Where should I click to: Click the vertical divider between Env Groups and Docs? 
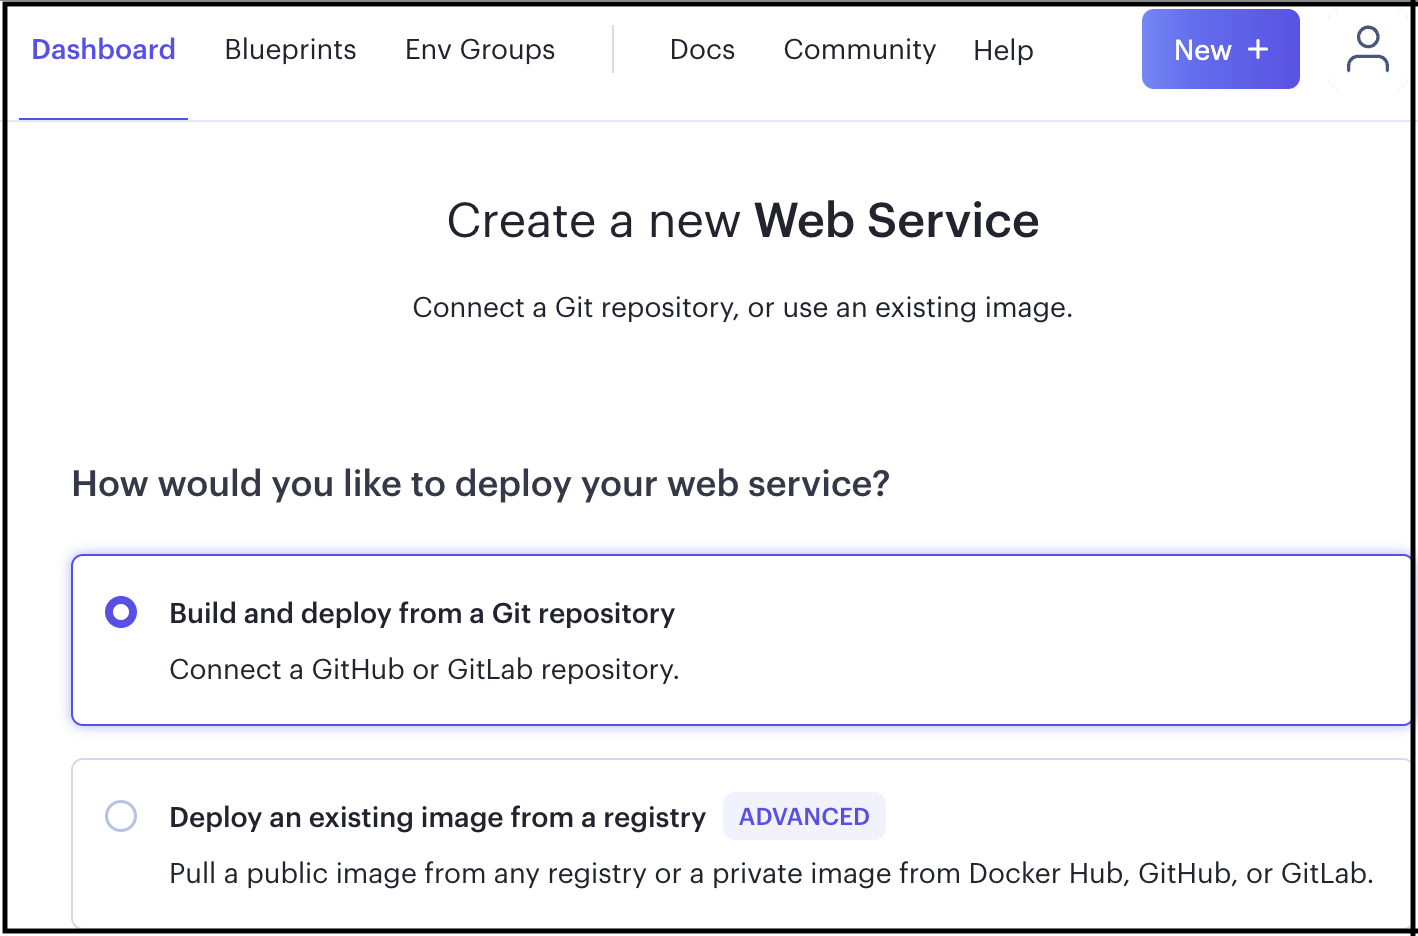(x=613, y=50)
